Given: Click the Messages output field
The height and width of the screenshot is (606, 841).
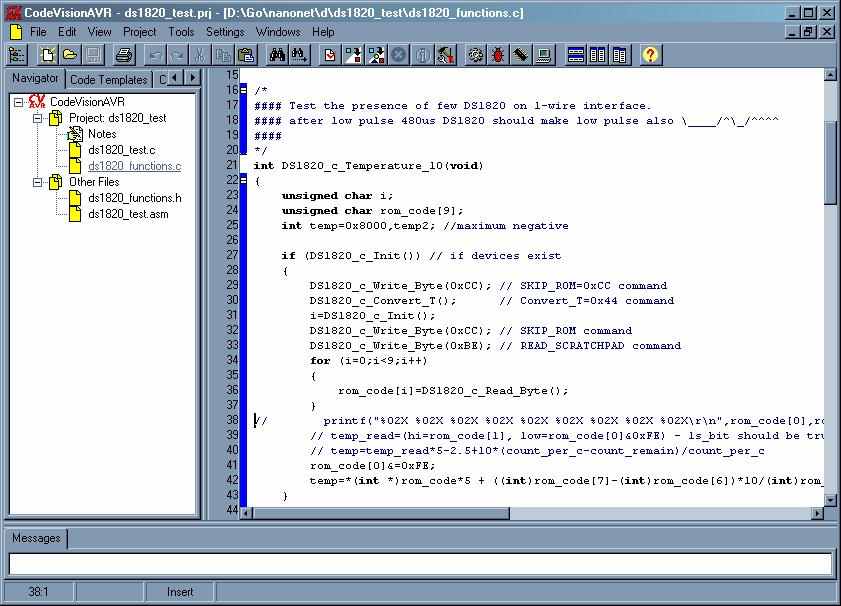Looking at the screenshot, I should tap(420, 565).
